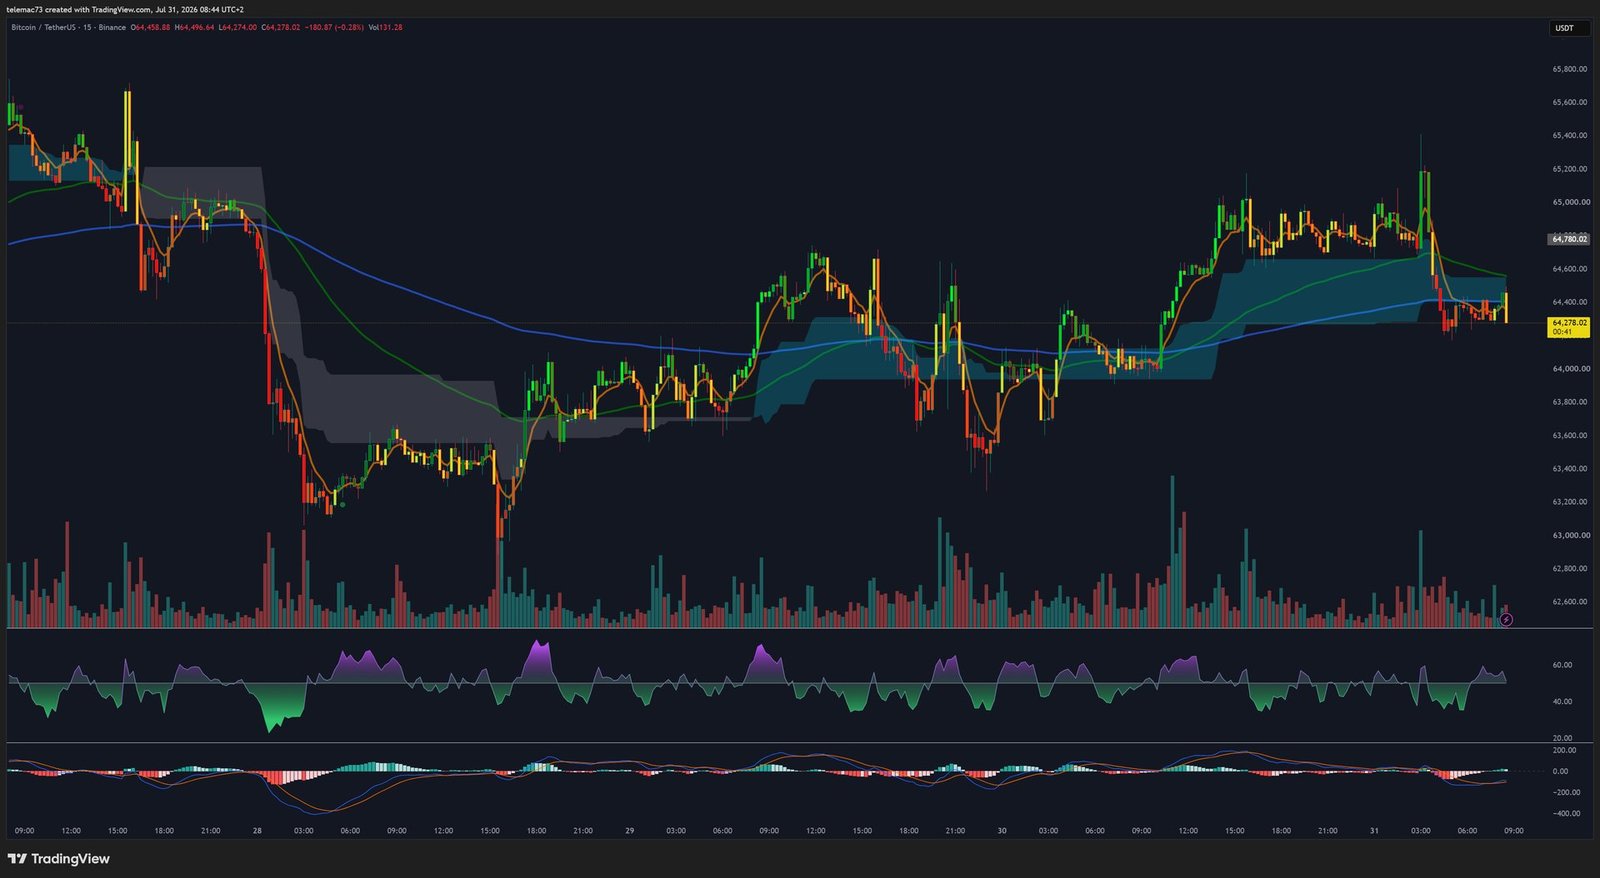This screenshot has height=878, width=1600.
Task: Click the MACD scale label 200.00
Action: pyautogui.click(x=1564, y=750)
